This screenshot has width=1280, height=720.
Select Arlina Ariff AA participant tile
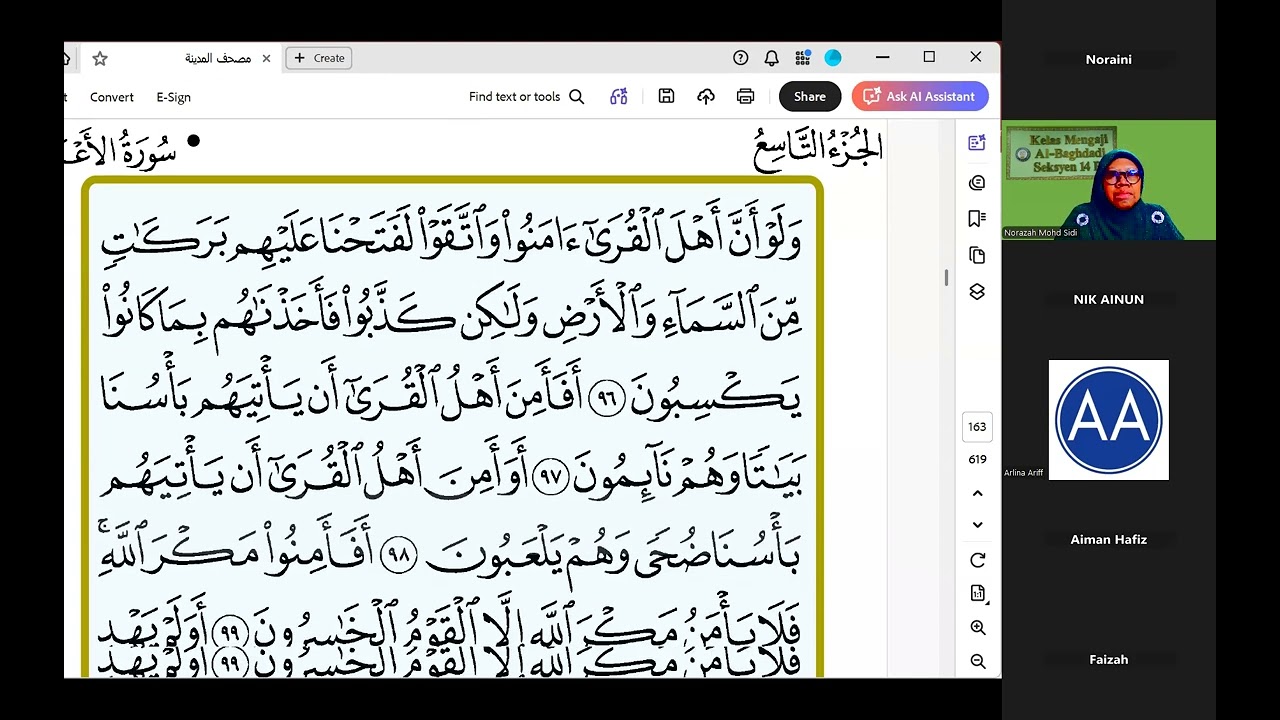point(1108,420)
